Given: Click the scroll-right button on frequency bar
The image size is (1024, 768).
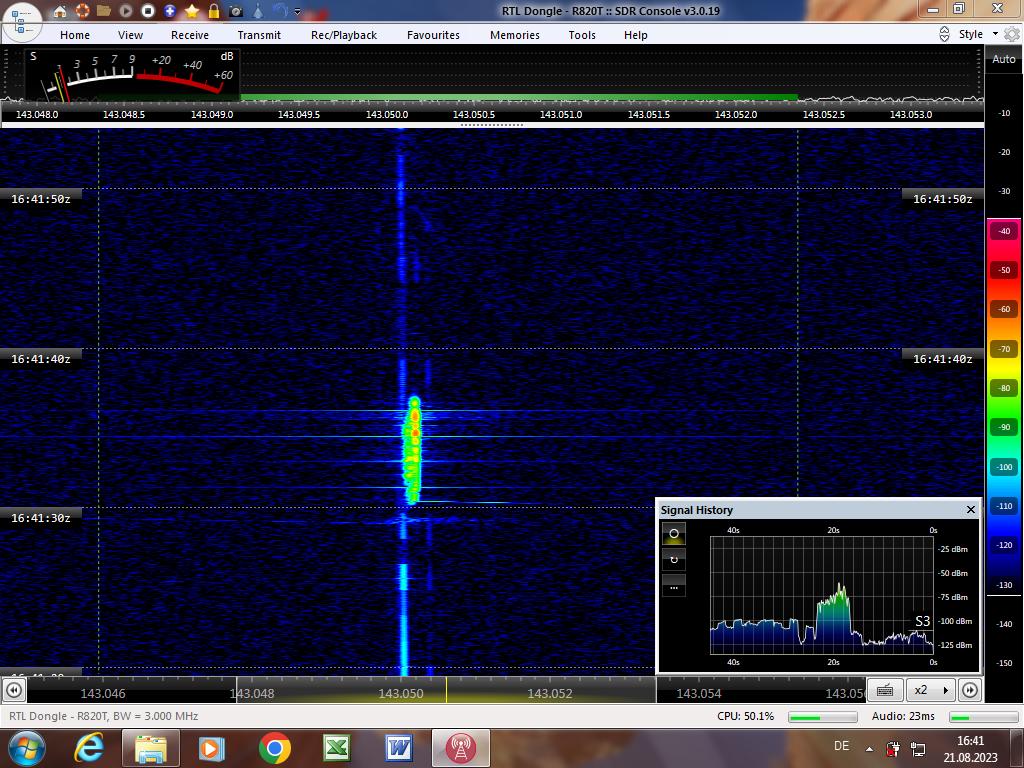Looking at the screenshot, I should point(970,690).
